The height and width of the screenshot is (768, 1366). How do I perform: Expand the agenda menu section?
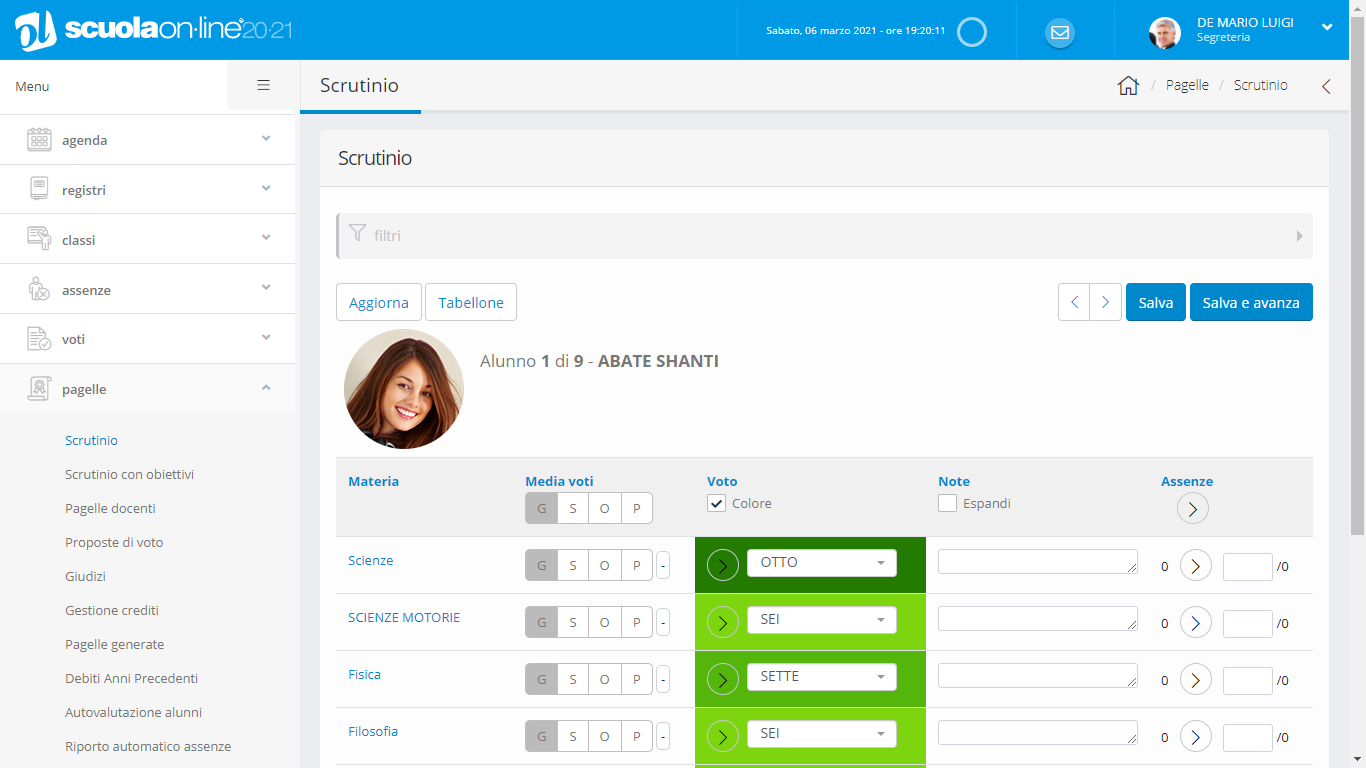148,140
